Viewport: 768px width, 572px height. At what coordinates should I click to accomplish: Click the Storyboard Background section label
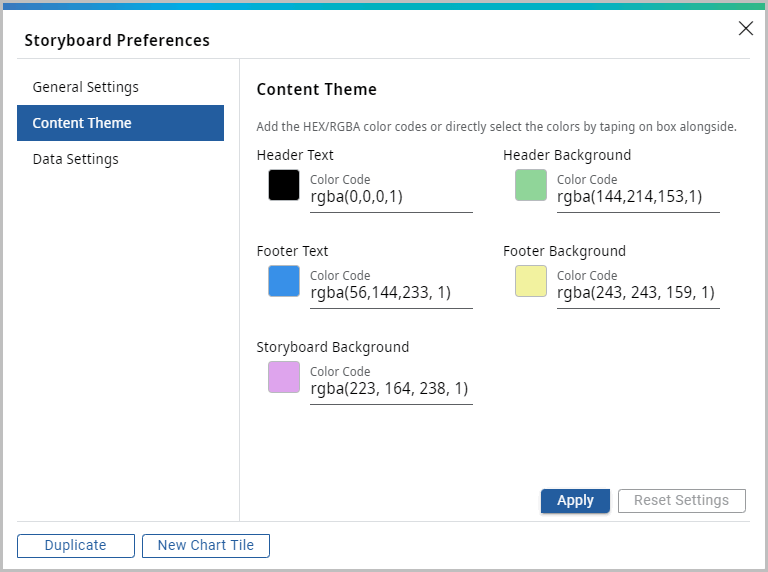click(x=333, y=347)
